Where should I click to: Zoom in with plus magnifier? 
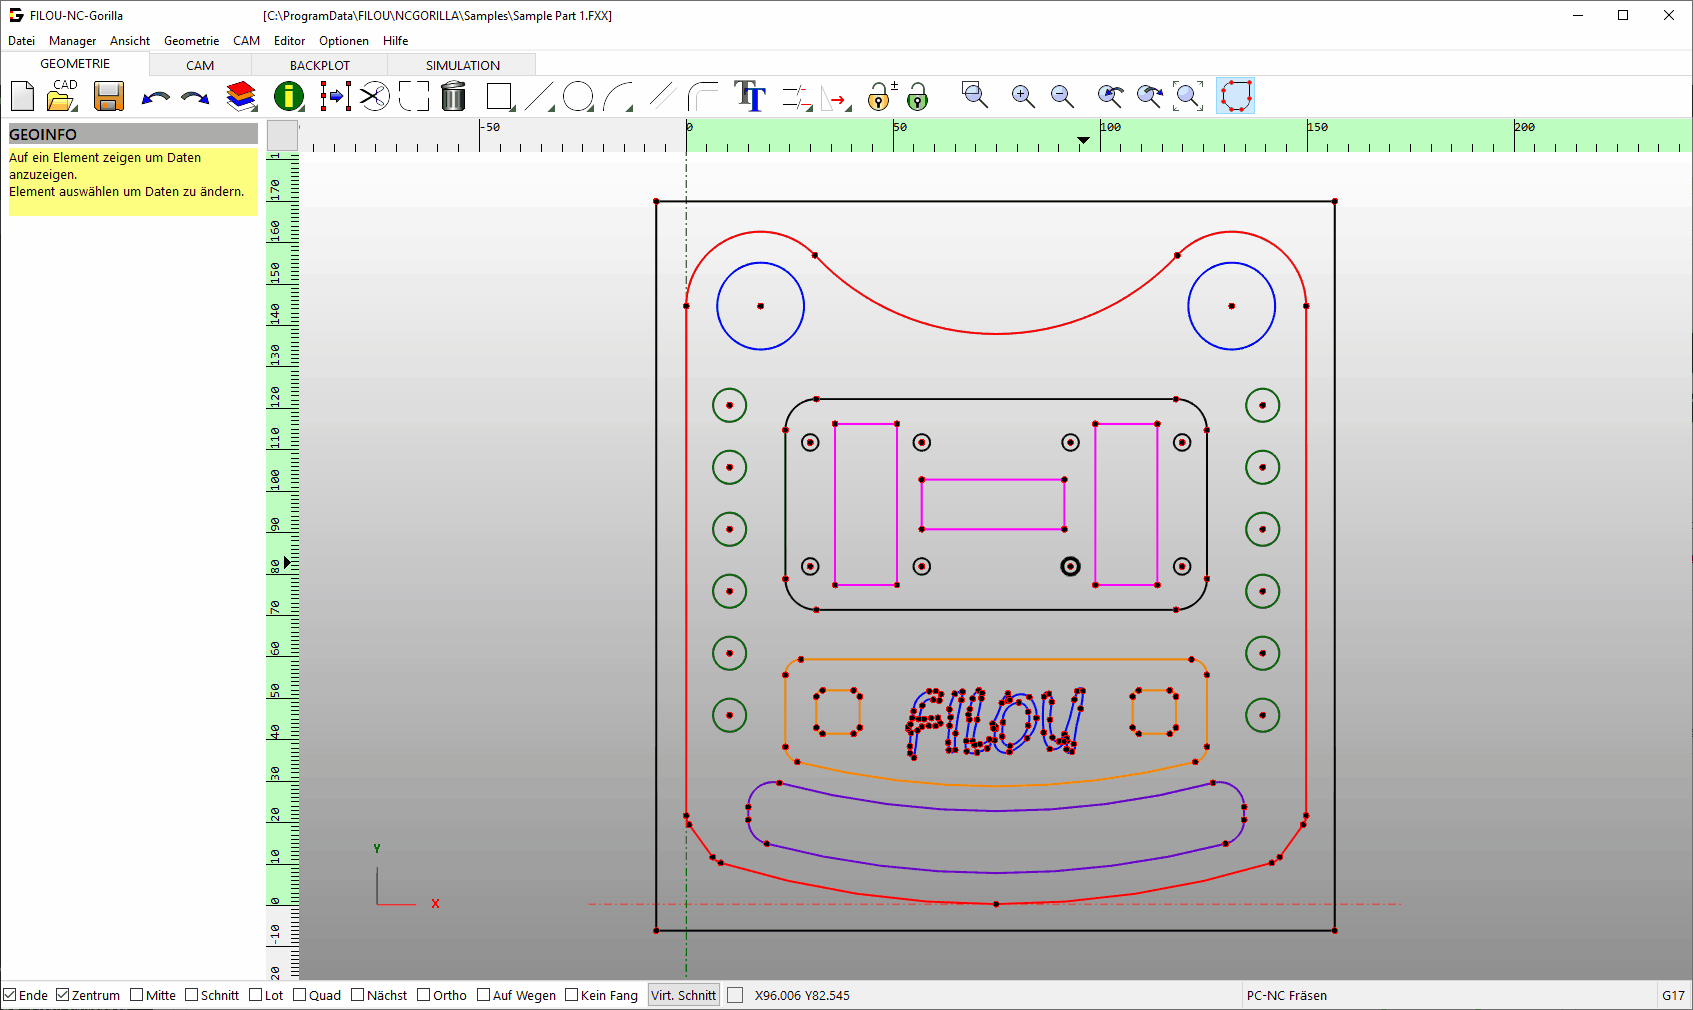tap(1023, 97)
